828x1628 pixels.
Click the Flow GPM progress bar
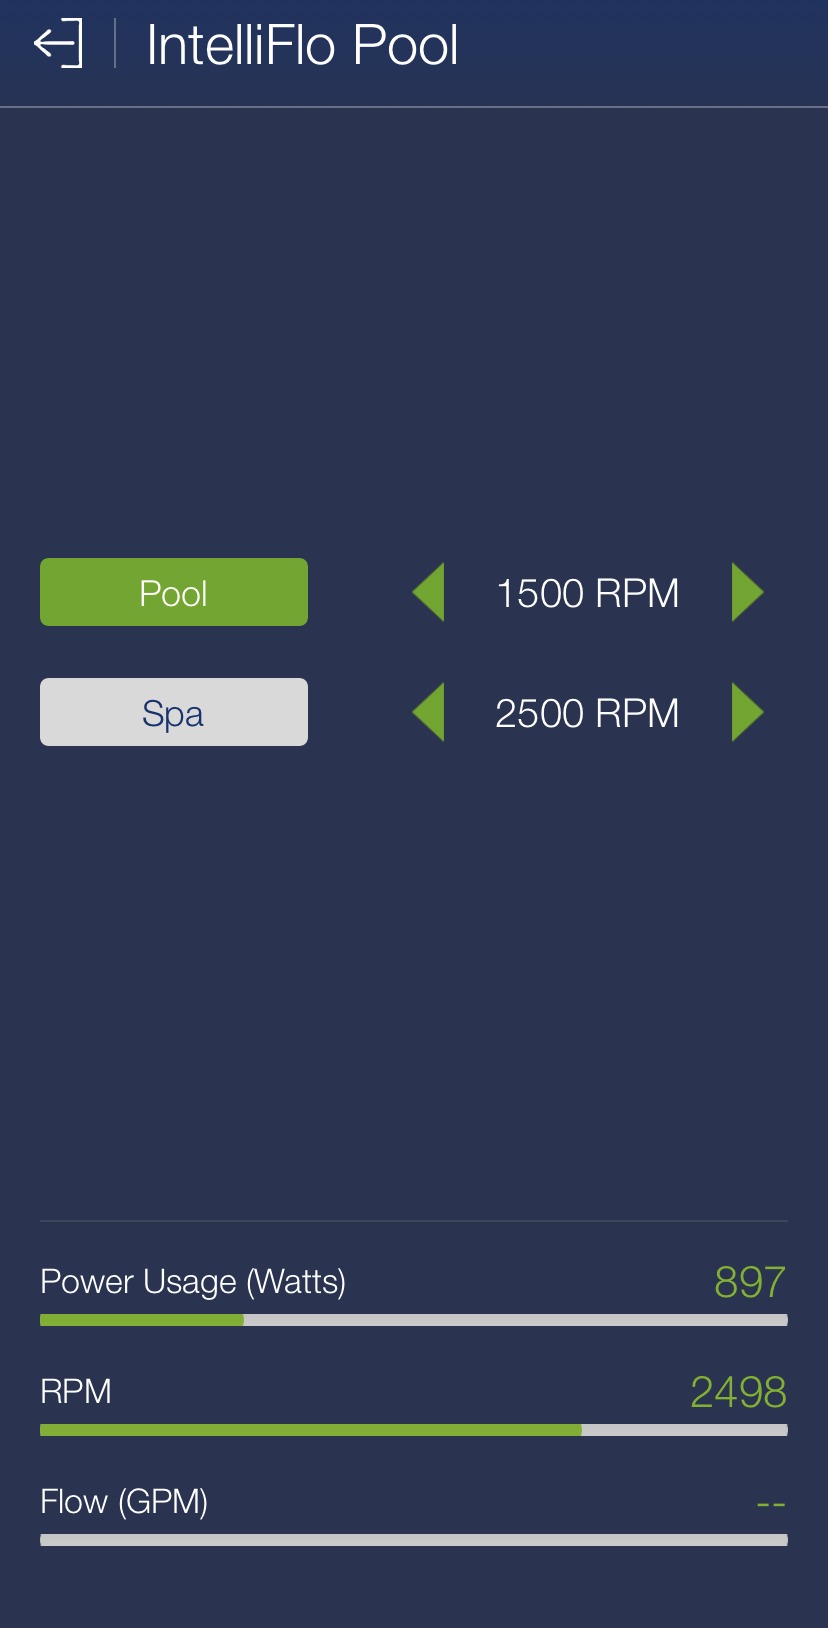pyautogui.click(x=414, y=1540)
